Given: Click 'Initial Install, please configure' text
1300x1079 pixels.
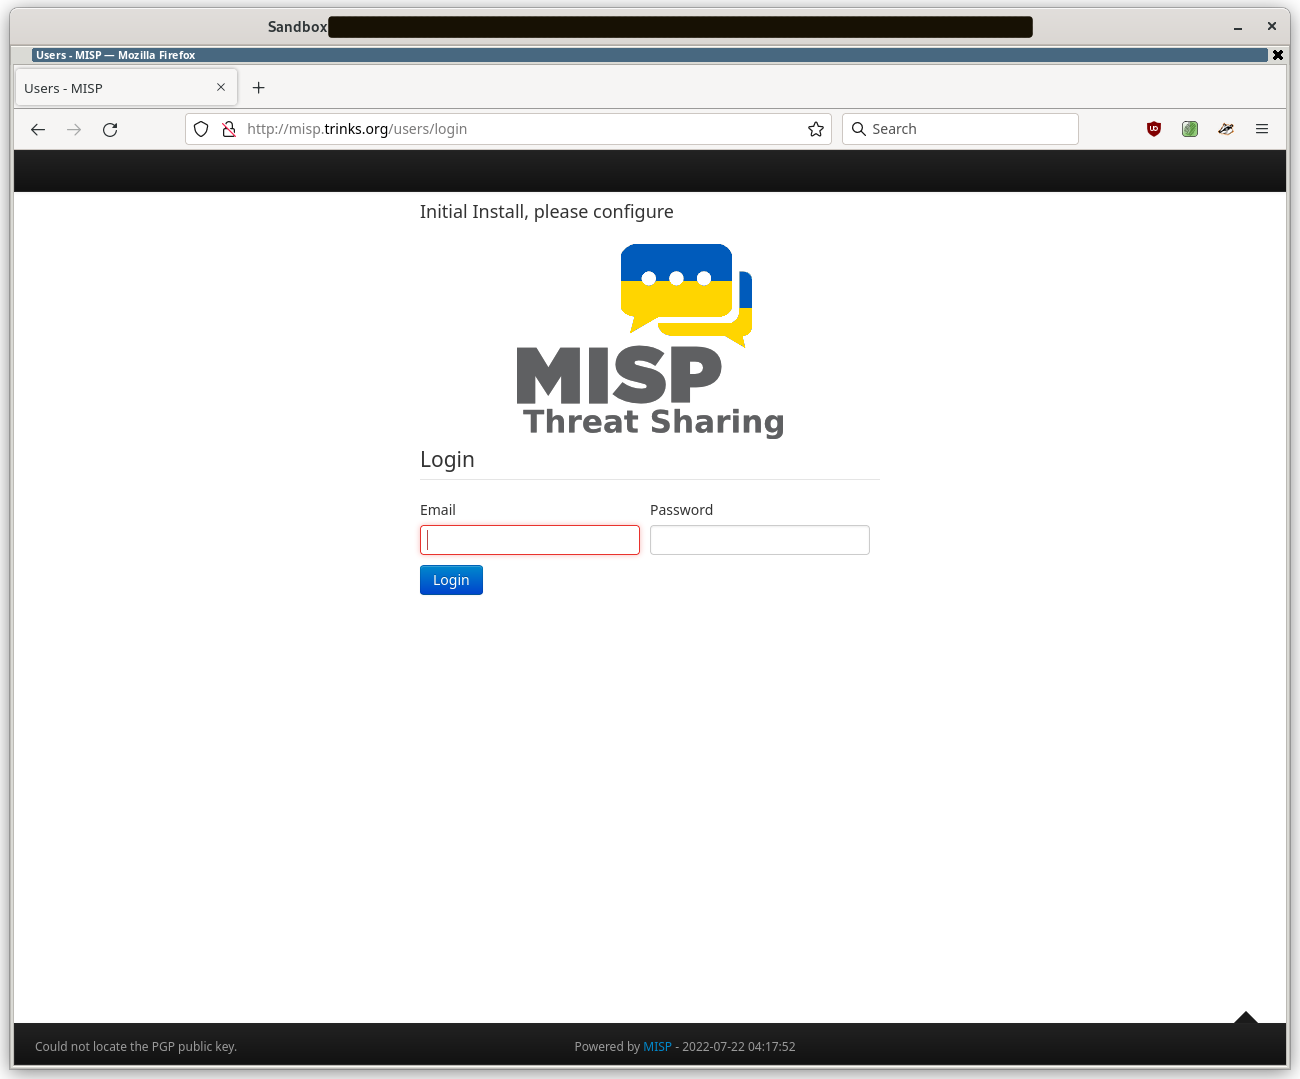Looking at the screenshot, I should pos(547,212).
